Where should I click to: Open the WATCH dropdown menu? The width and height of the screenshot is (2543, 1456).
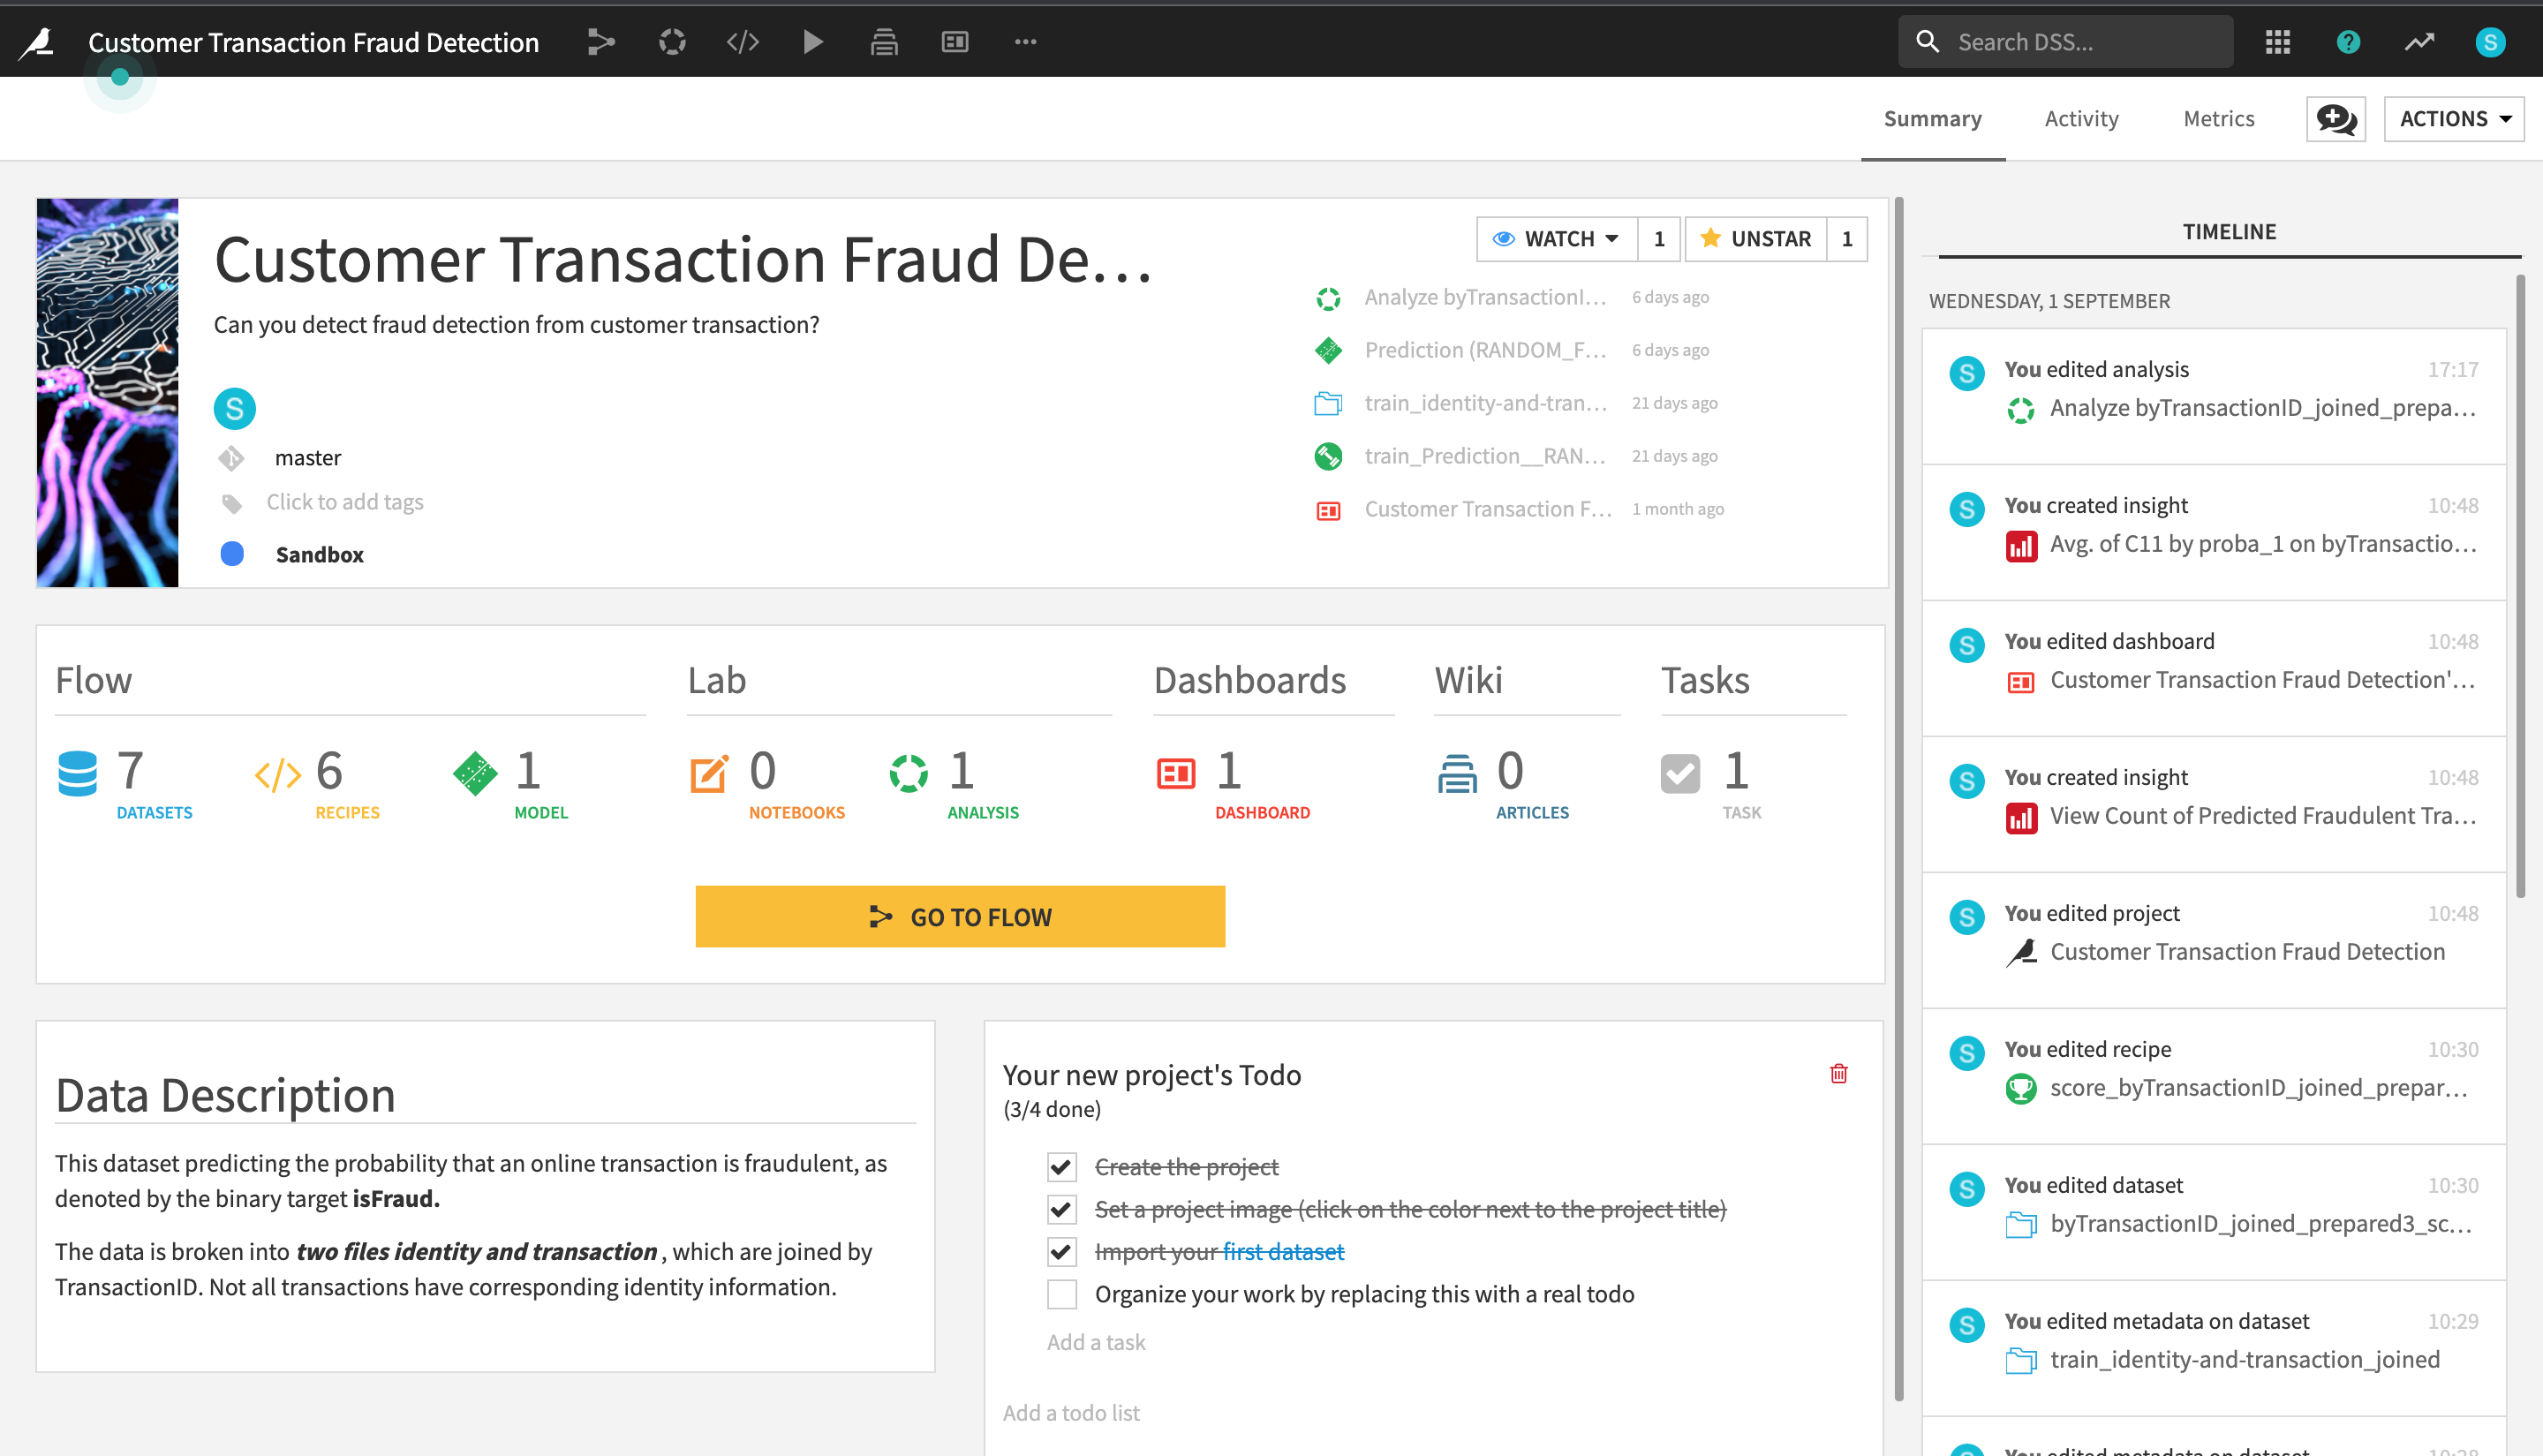point(1556,239)
